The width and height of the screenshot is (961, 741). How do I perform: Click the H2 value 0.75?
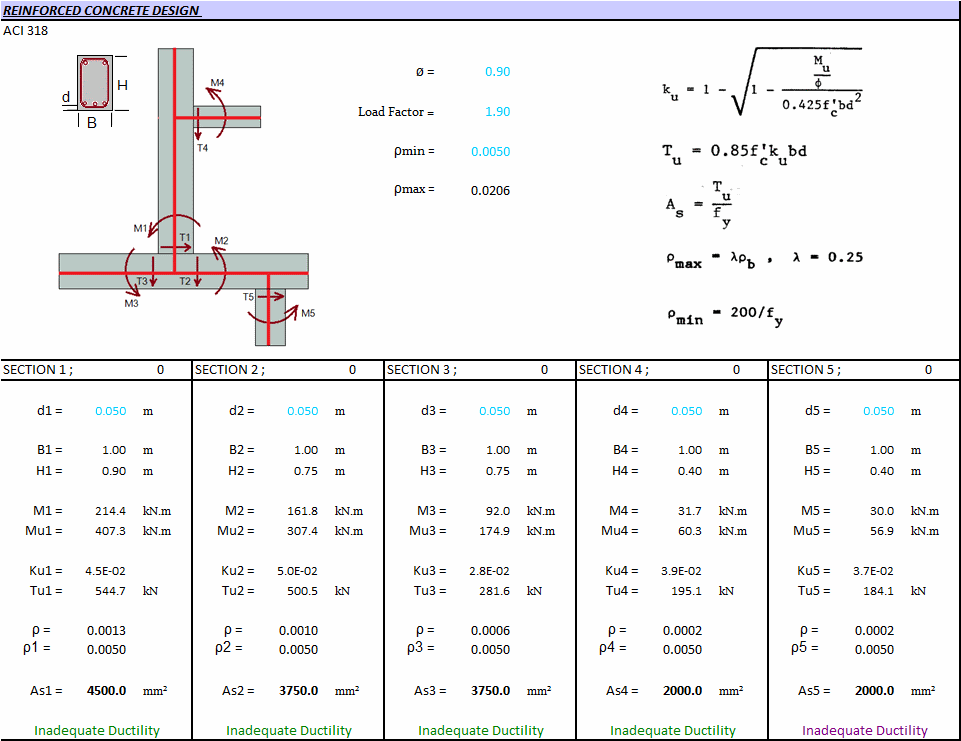click(x=306, y=471)
